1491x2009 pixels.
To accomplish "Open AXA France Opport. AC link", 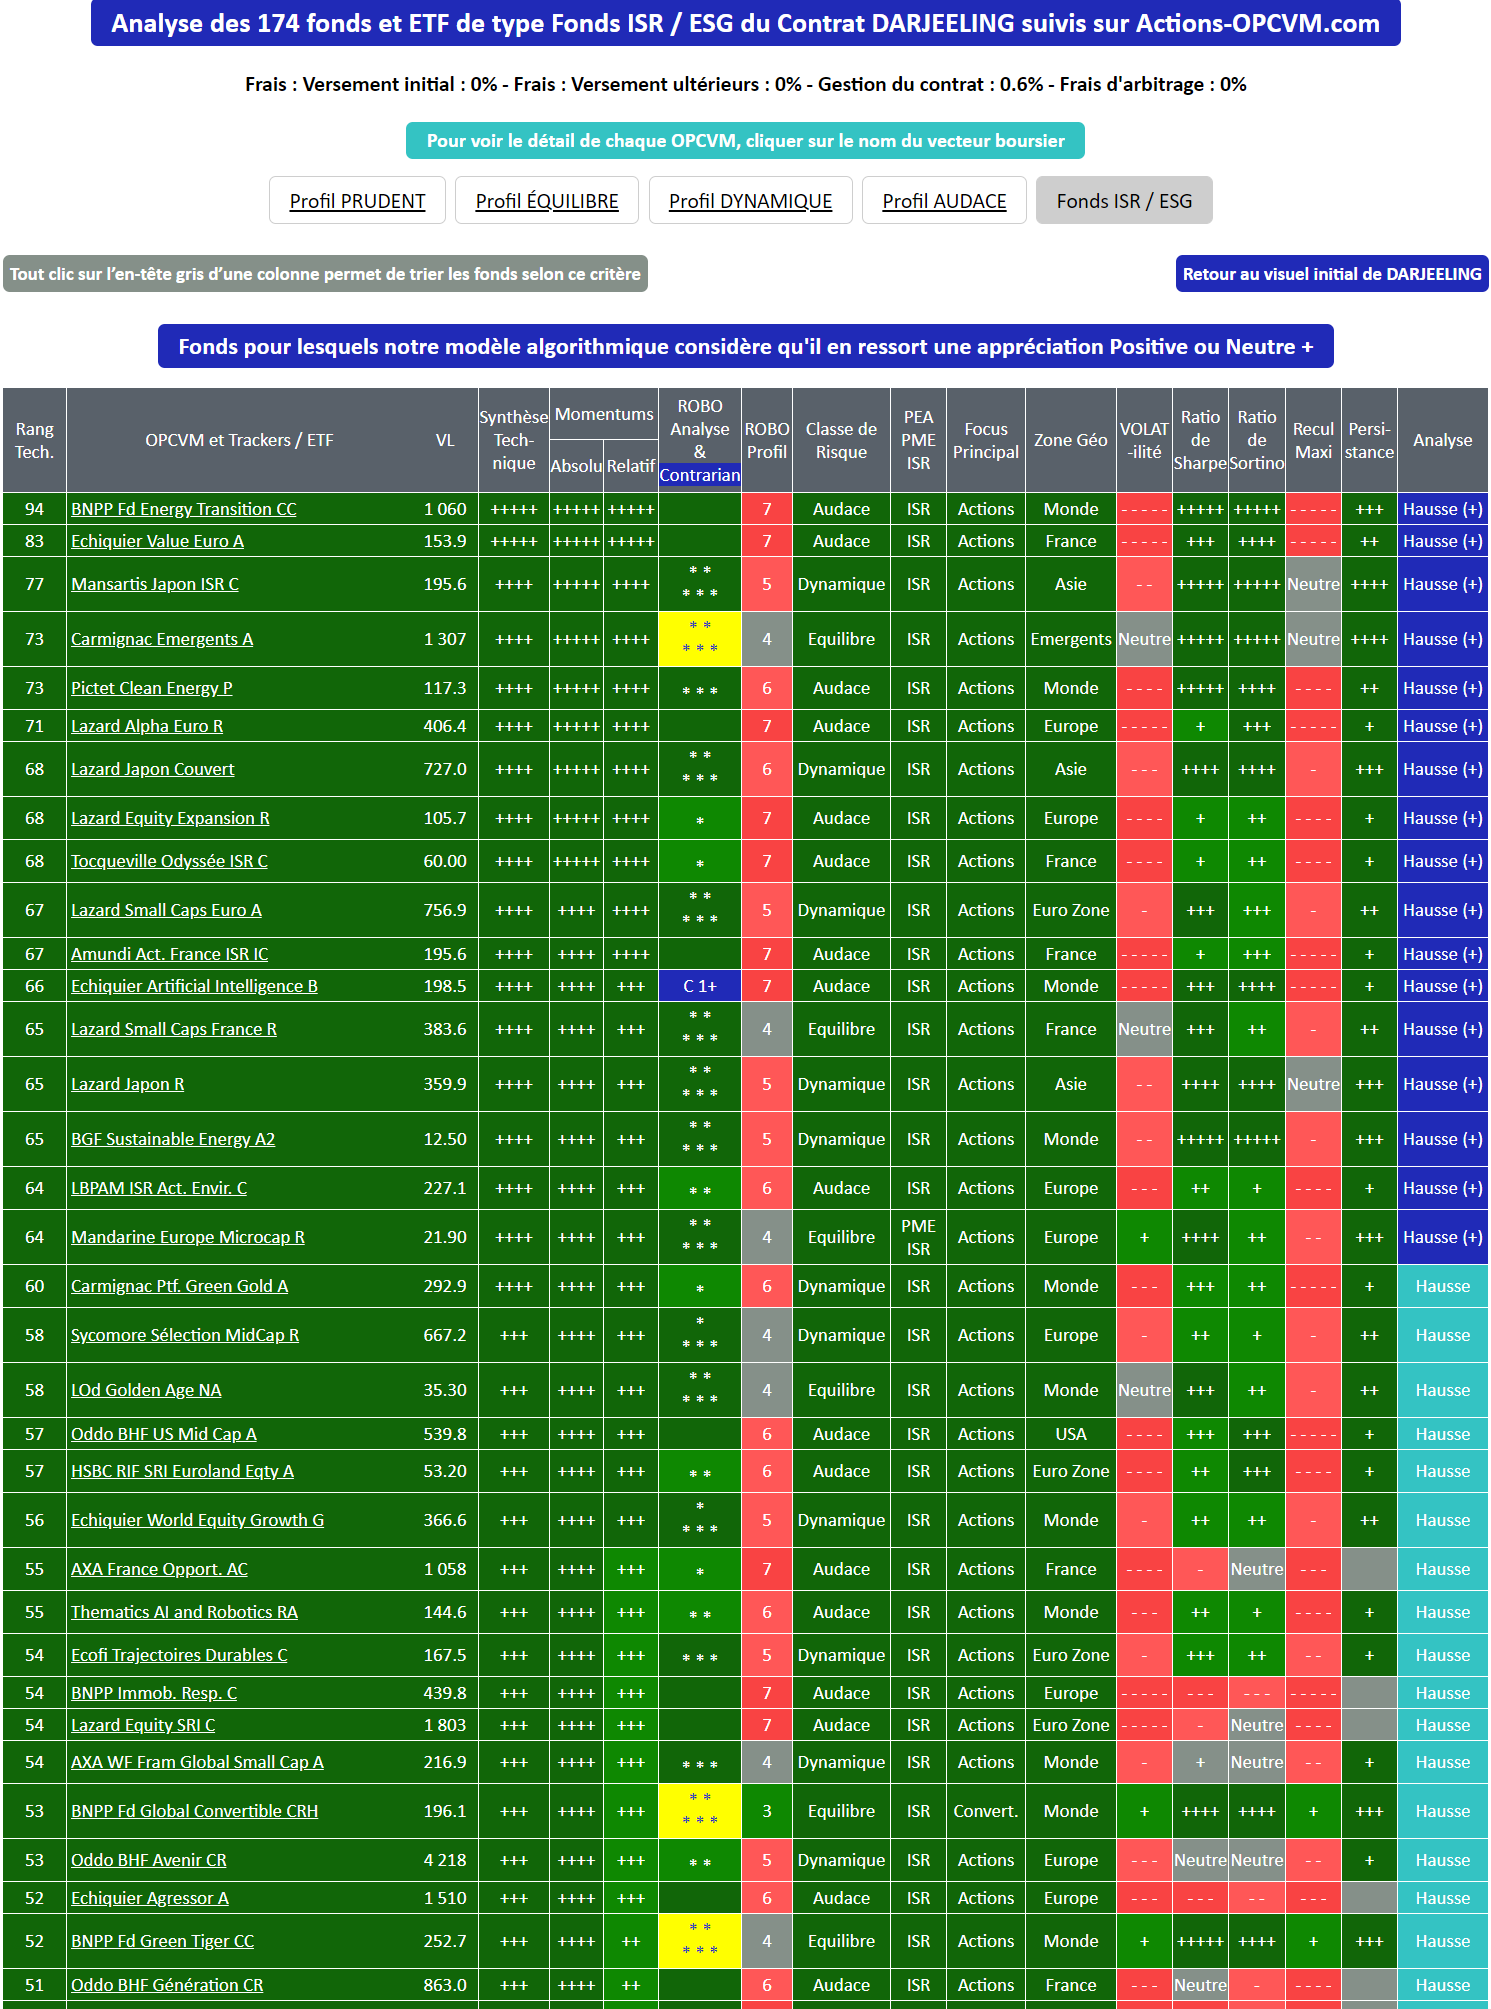I will point(159,1569).
